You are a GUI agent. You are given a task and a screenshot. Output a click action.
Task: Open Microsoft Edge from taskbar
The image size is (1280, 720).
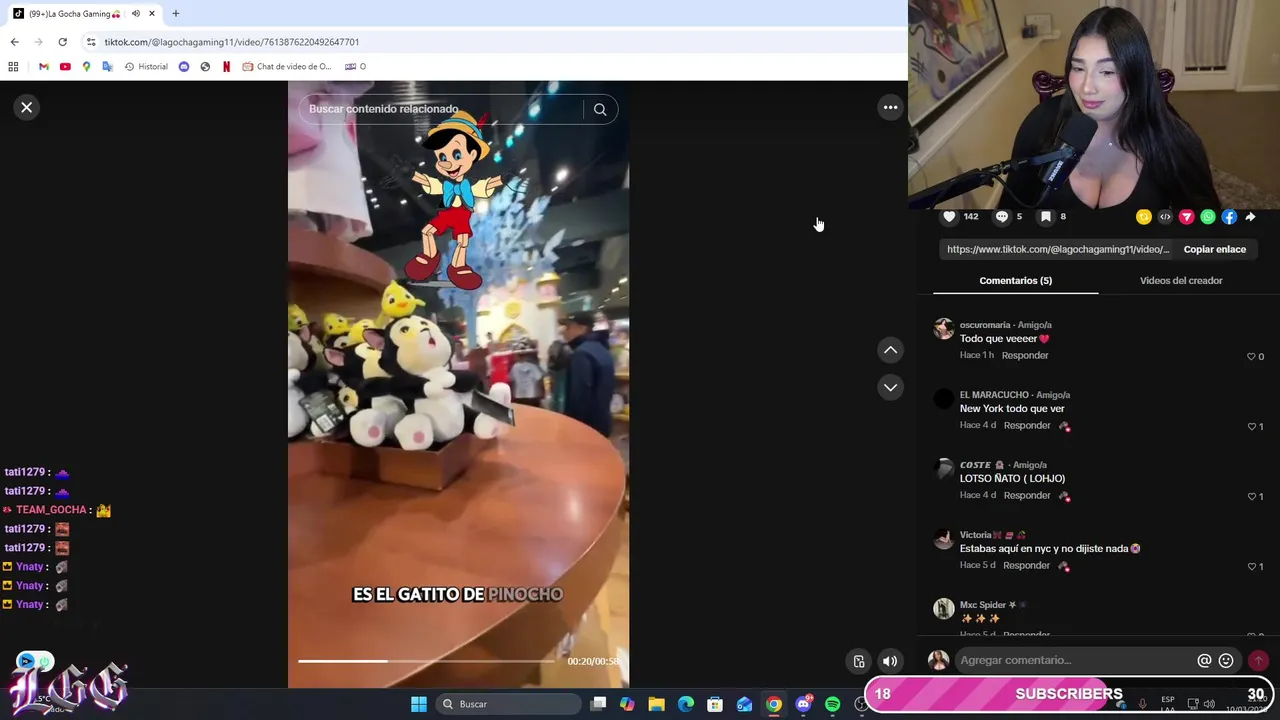click(686, 704)
